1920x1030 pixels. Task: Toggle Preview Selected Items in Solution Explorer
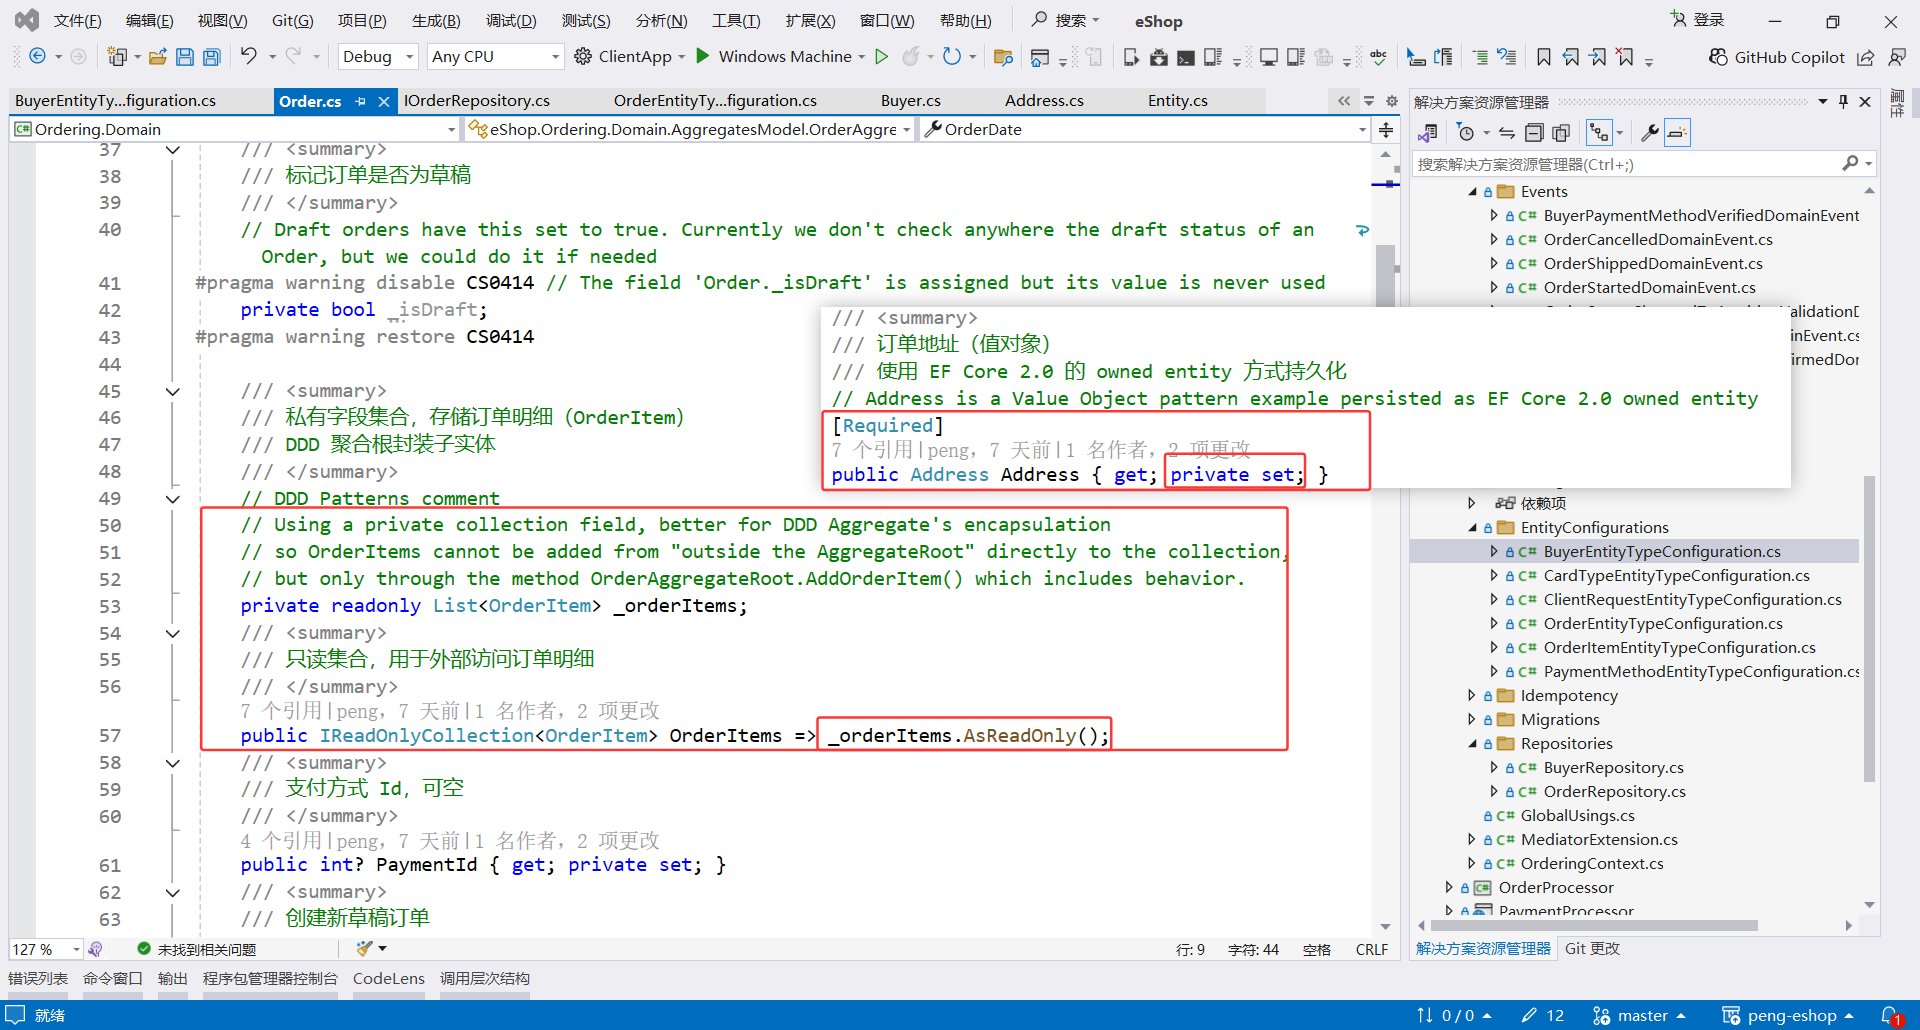pos(1677,132)
